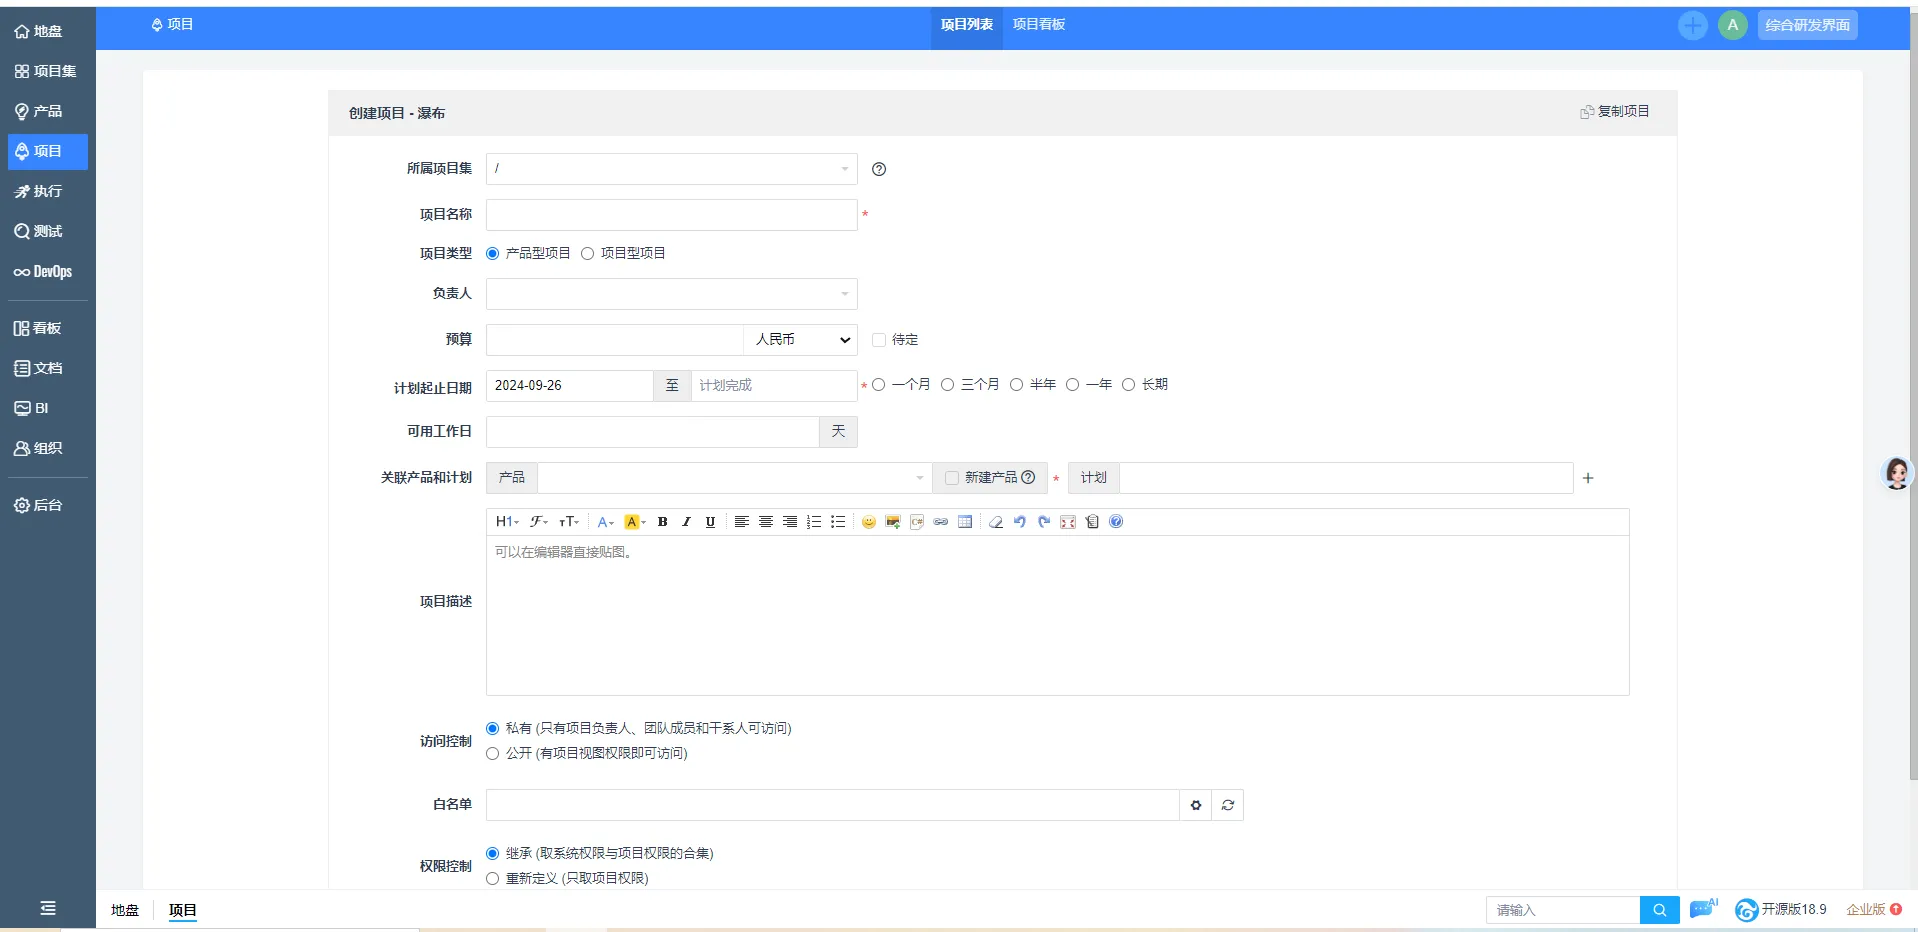Open the user avatar A menu
The image size is (1918, 932).
(x=1733, y=26)
